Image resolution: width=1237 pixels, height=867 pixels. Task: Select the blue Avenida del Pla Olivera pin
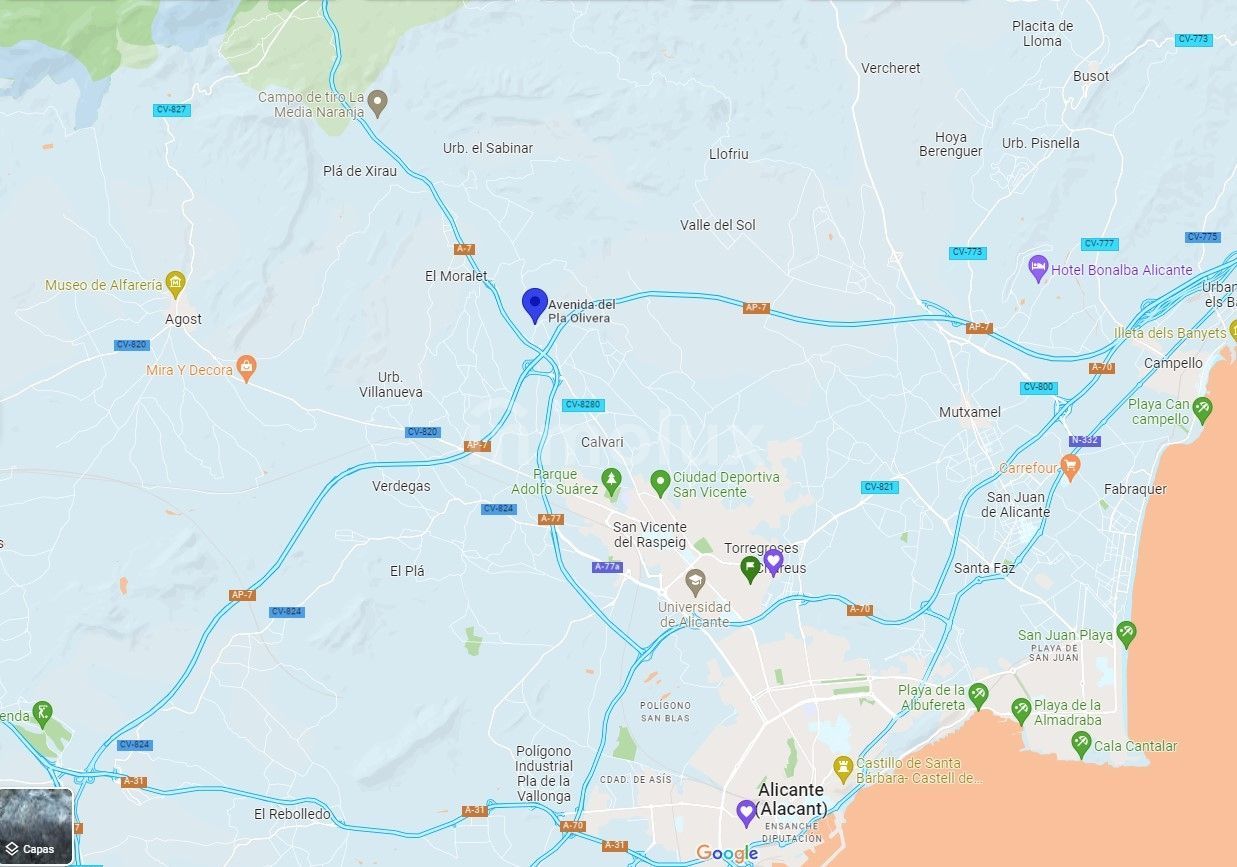coord(535,305)
